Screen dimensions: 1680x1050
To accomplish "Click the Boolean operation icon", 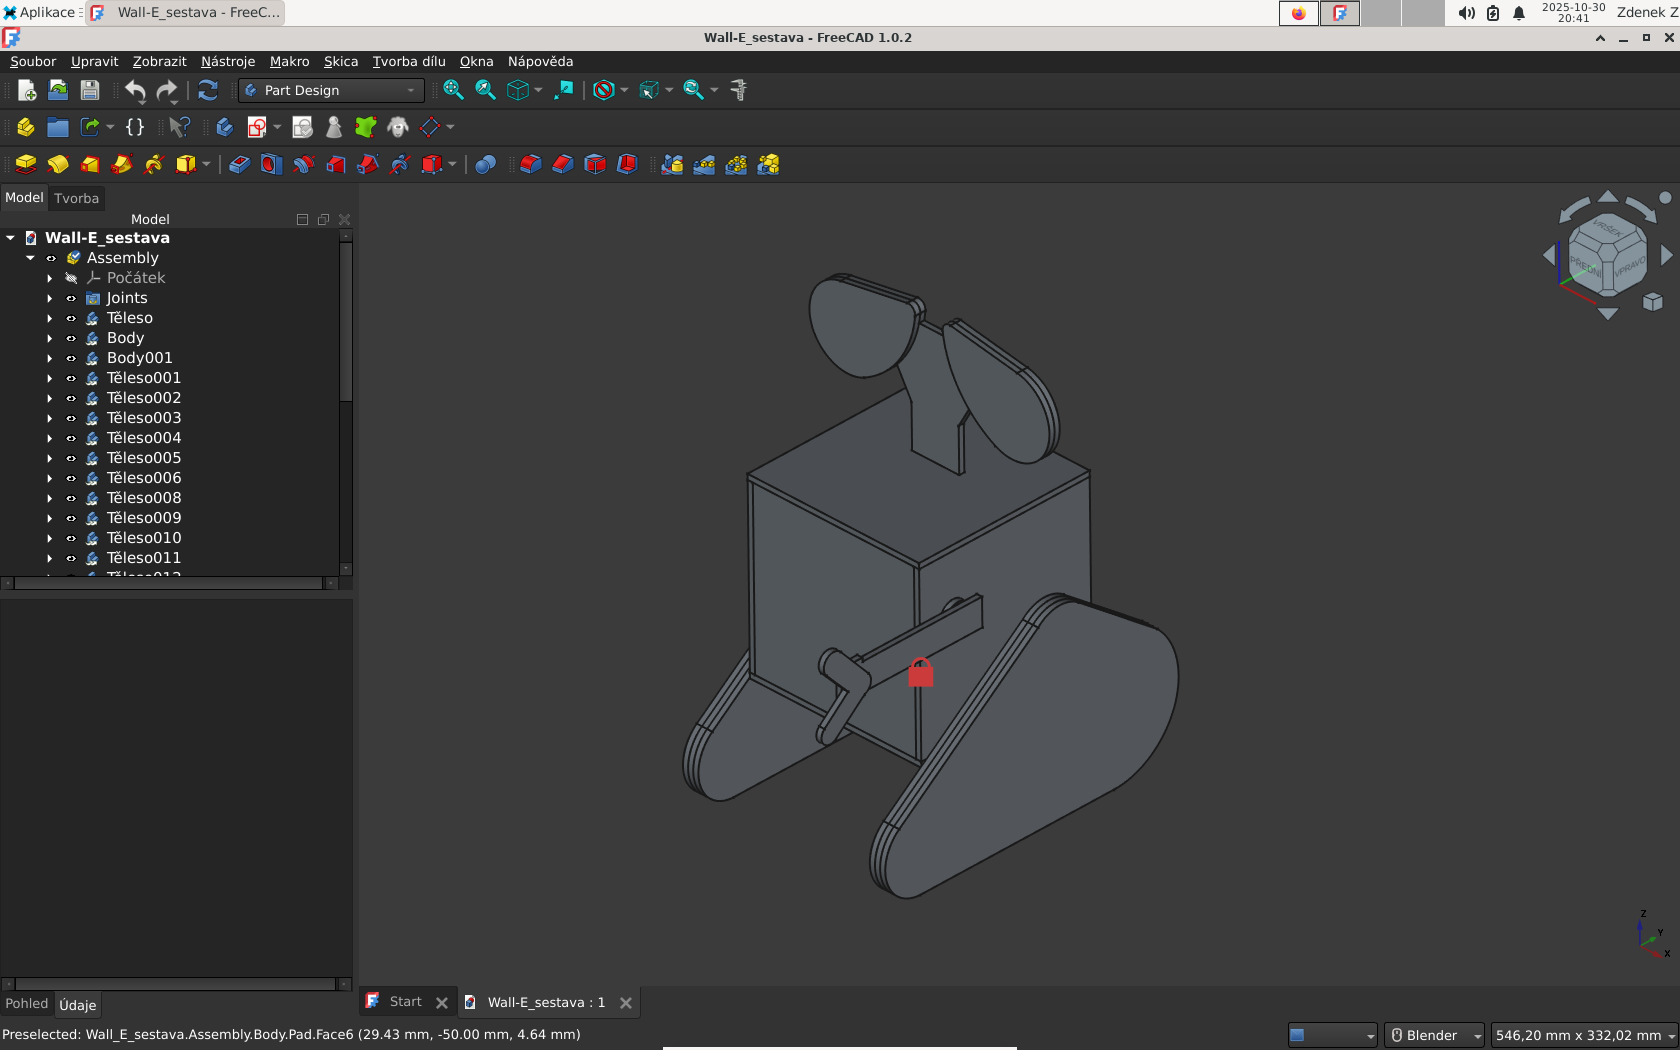I will click(x=485, y=165).
